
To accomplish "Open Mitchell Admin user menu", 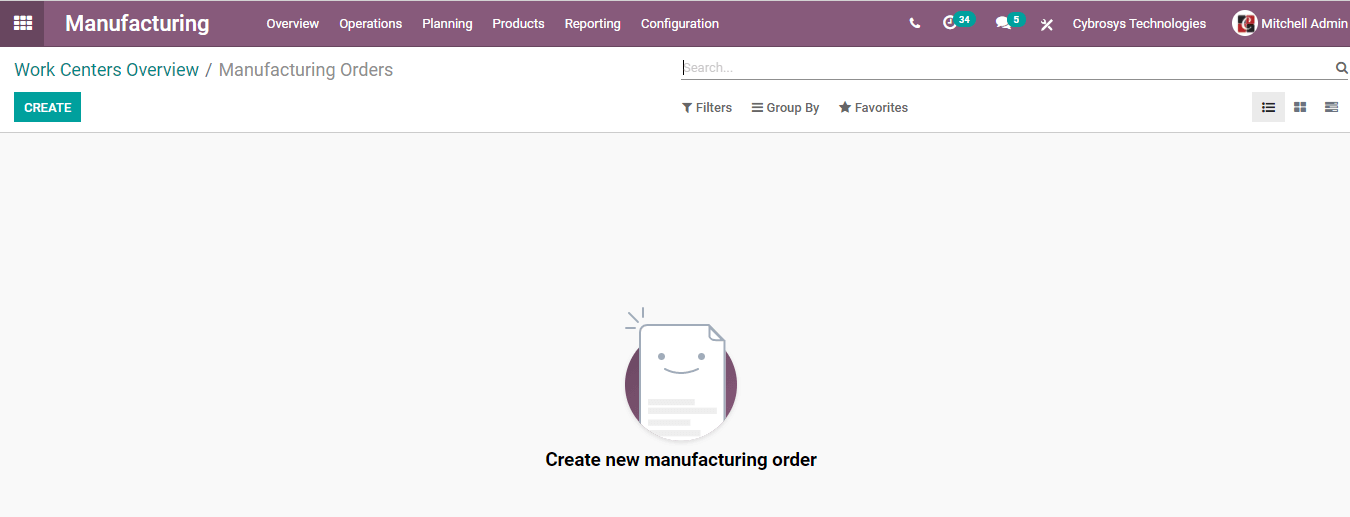I will (1291, 24).
